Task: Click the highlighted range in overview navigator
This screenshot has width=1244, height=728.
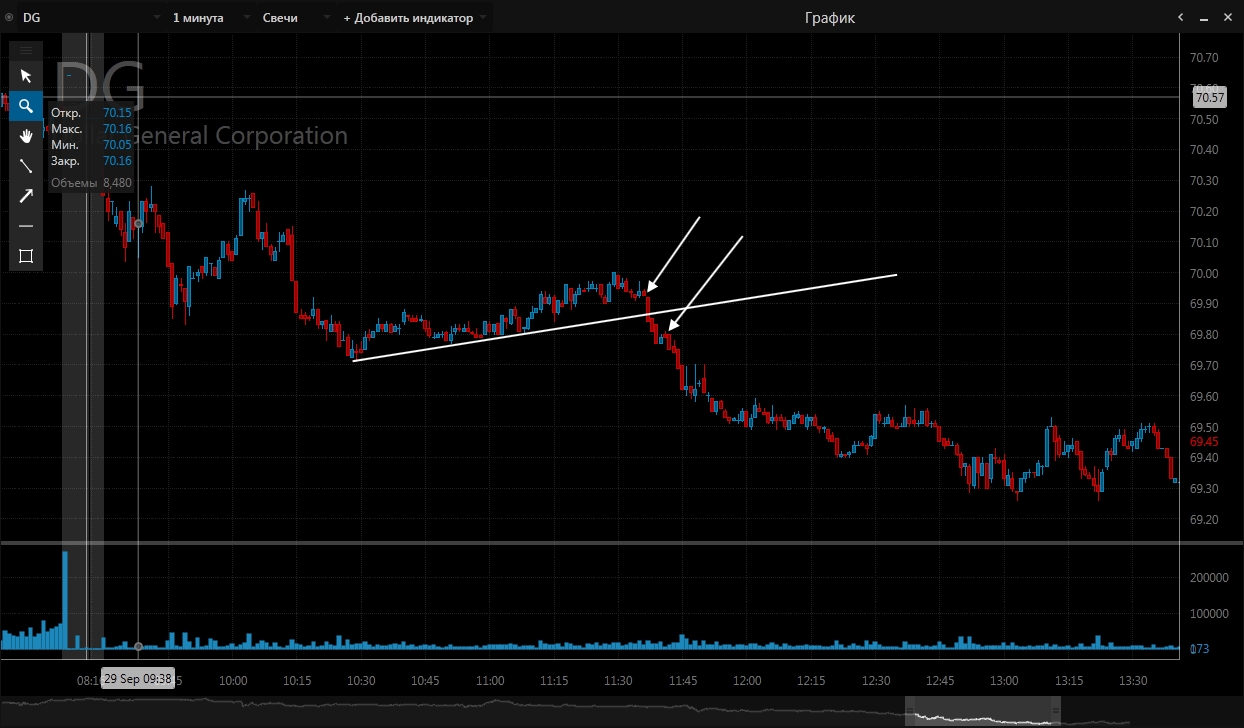Action: coord(980,711)
